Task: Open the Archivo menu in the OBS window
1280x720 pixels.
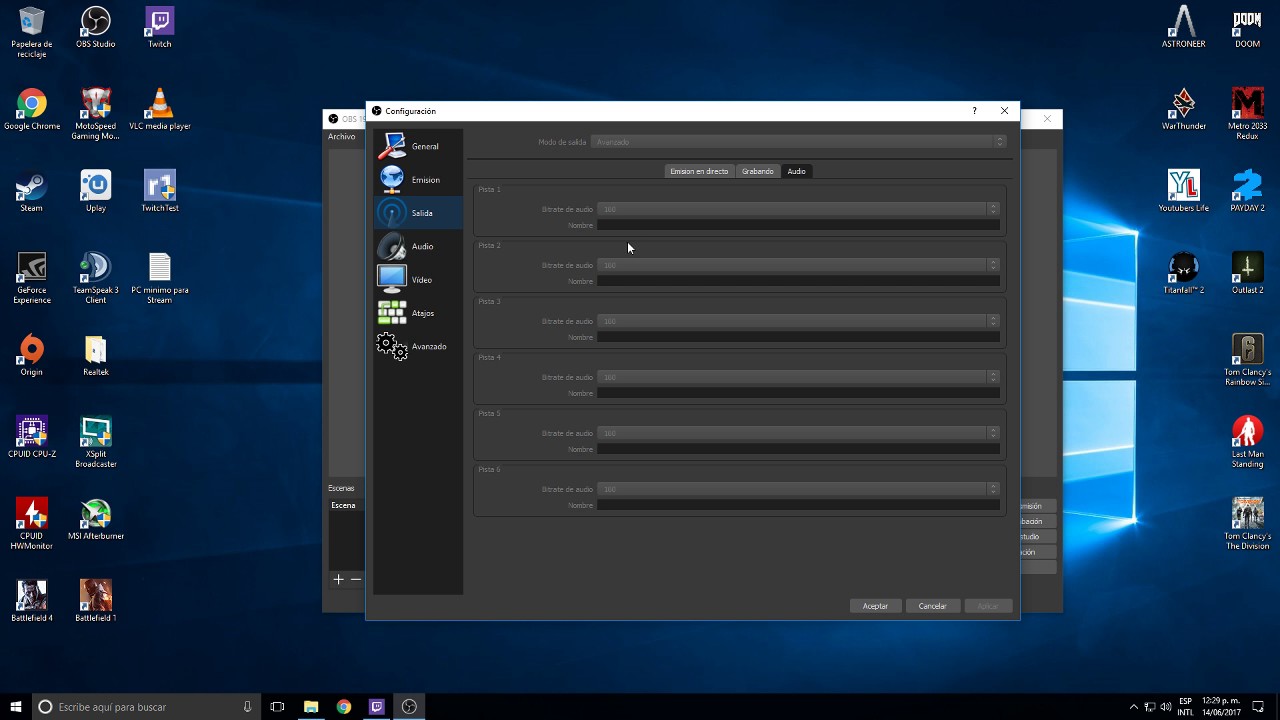Action: (341, 137)
